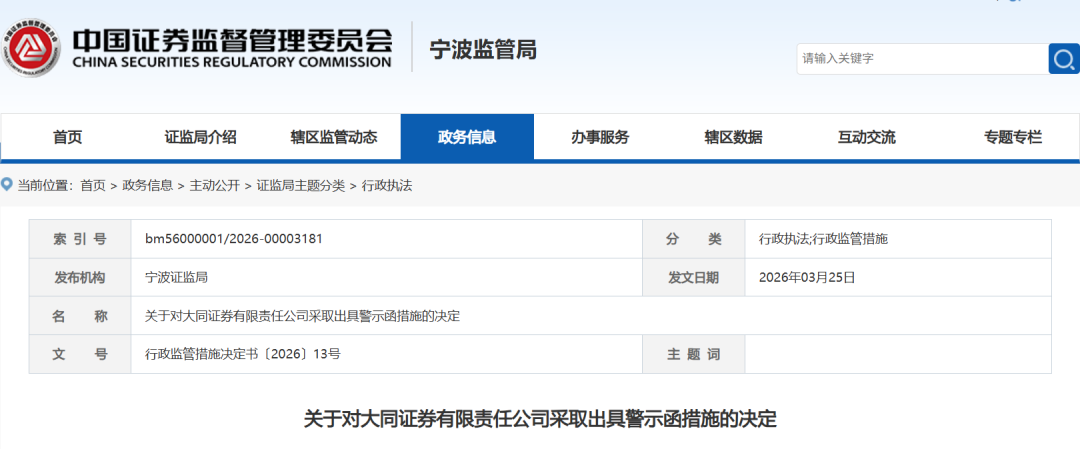
Task: Click the date 2026年03月25日
Action: tap(807, 278)
